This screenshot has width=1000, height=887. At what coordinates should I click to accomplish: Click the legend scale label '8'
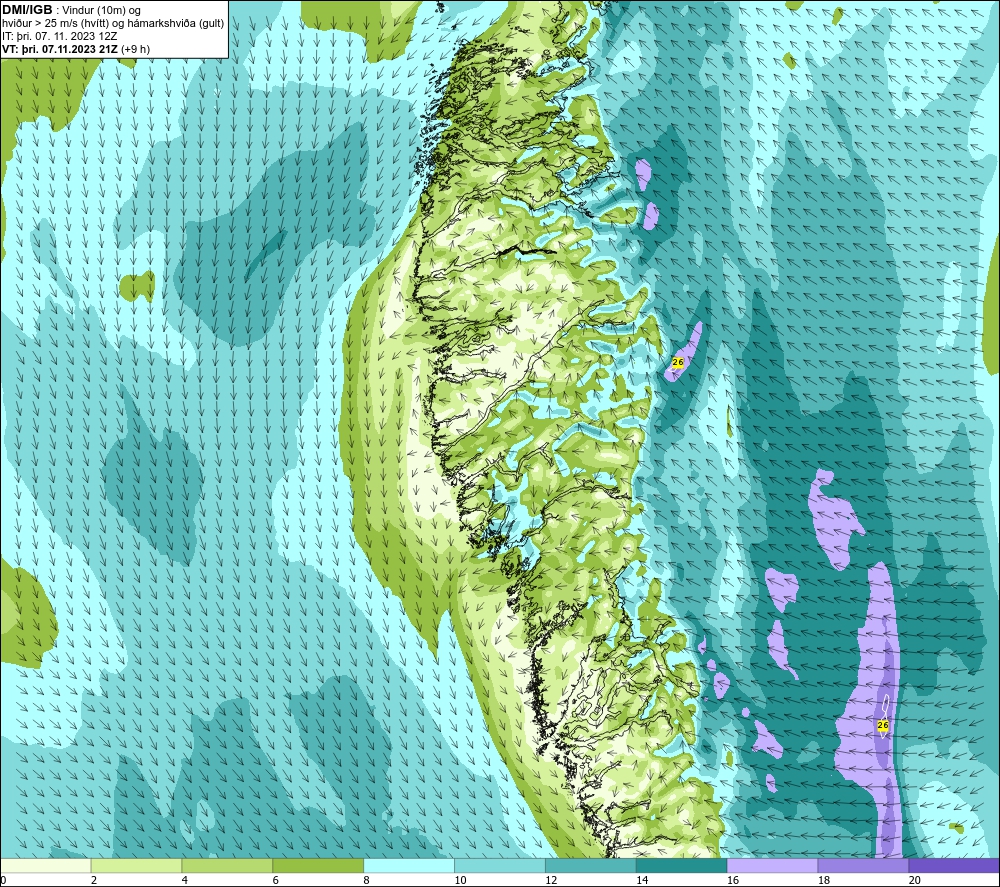pos(367,880)
